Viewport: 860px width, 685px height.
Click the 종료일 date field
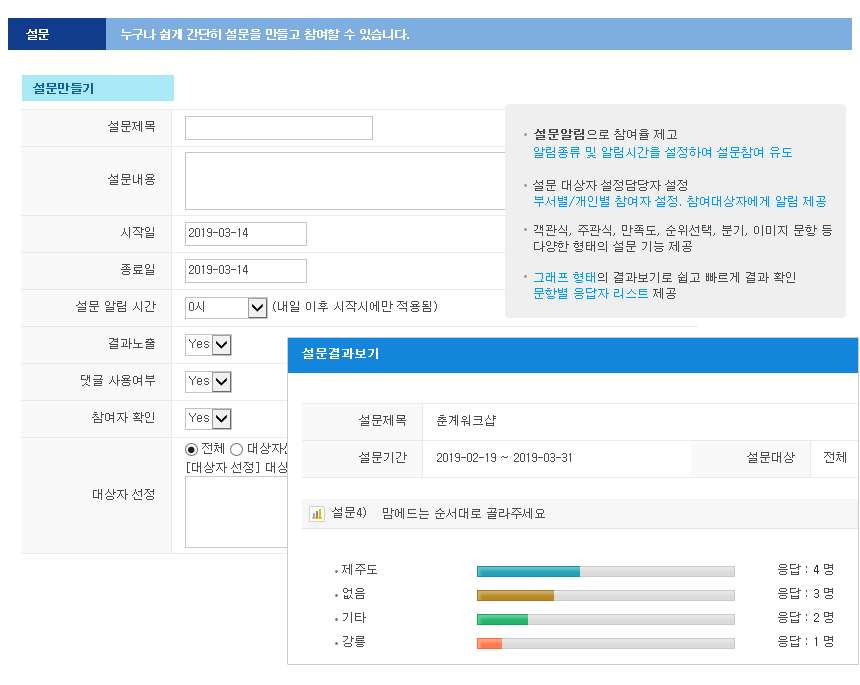pyautogui.click(x=246, y=271)
